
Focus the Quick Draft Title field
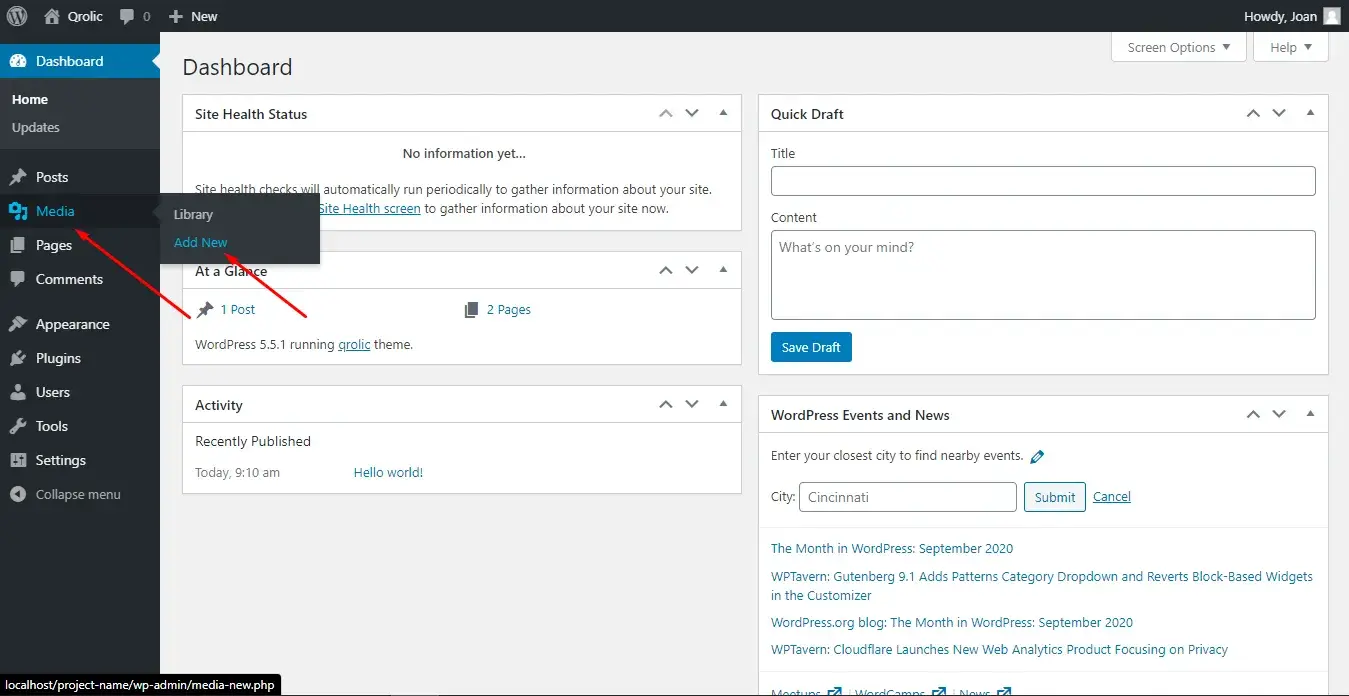(1042, 181)
